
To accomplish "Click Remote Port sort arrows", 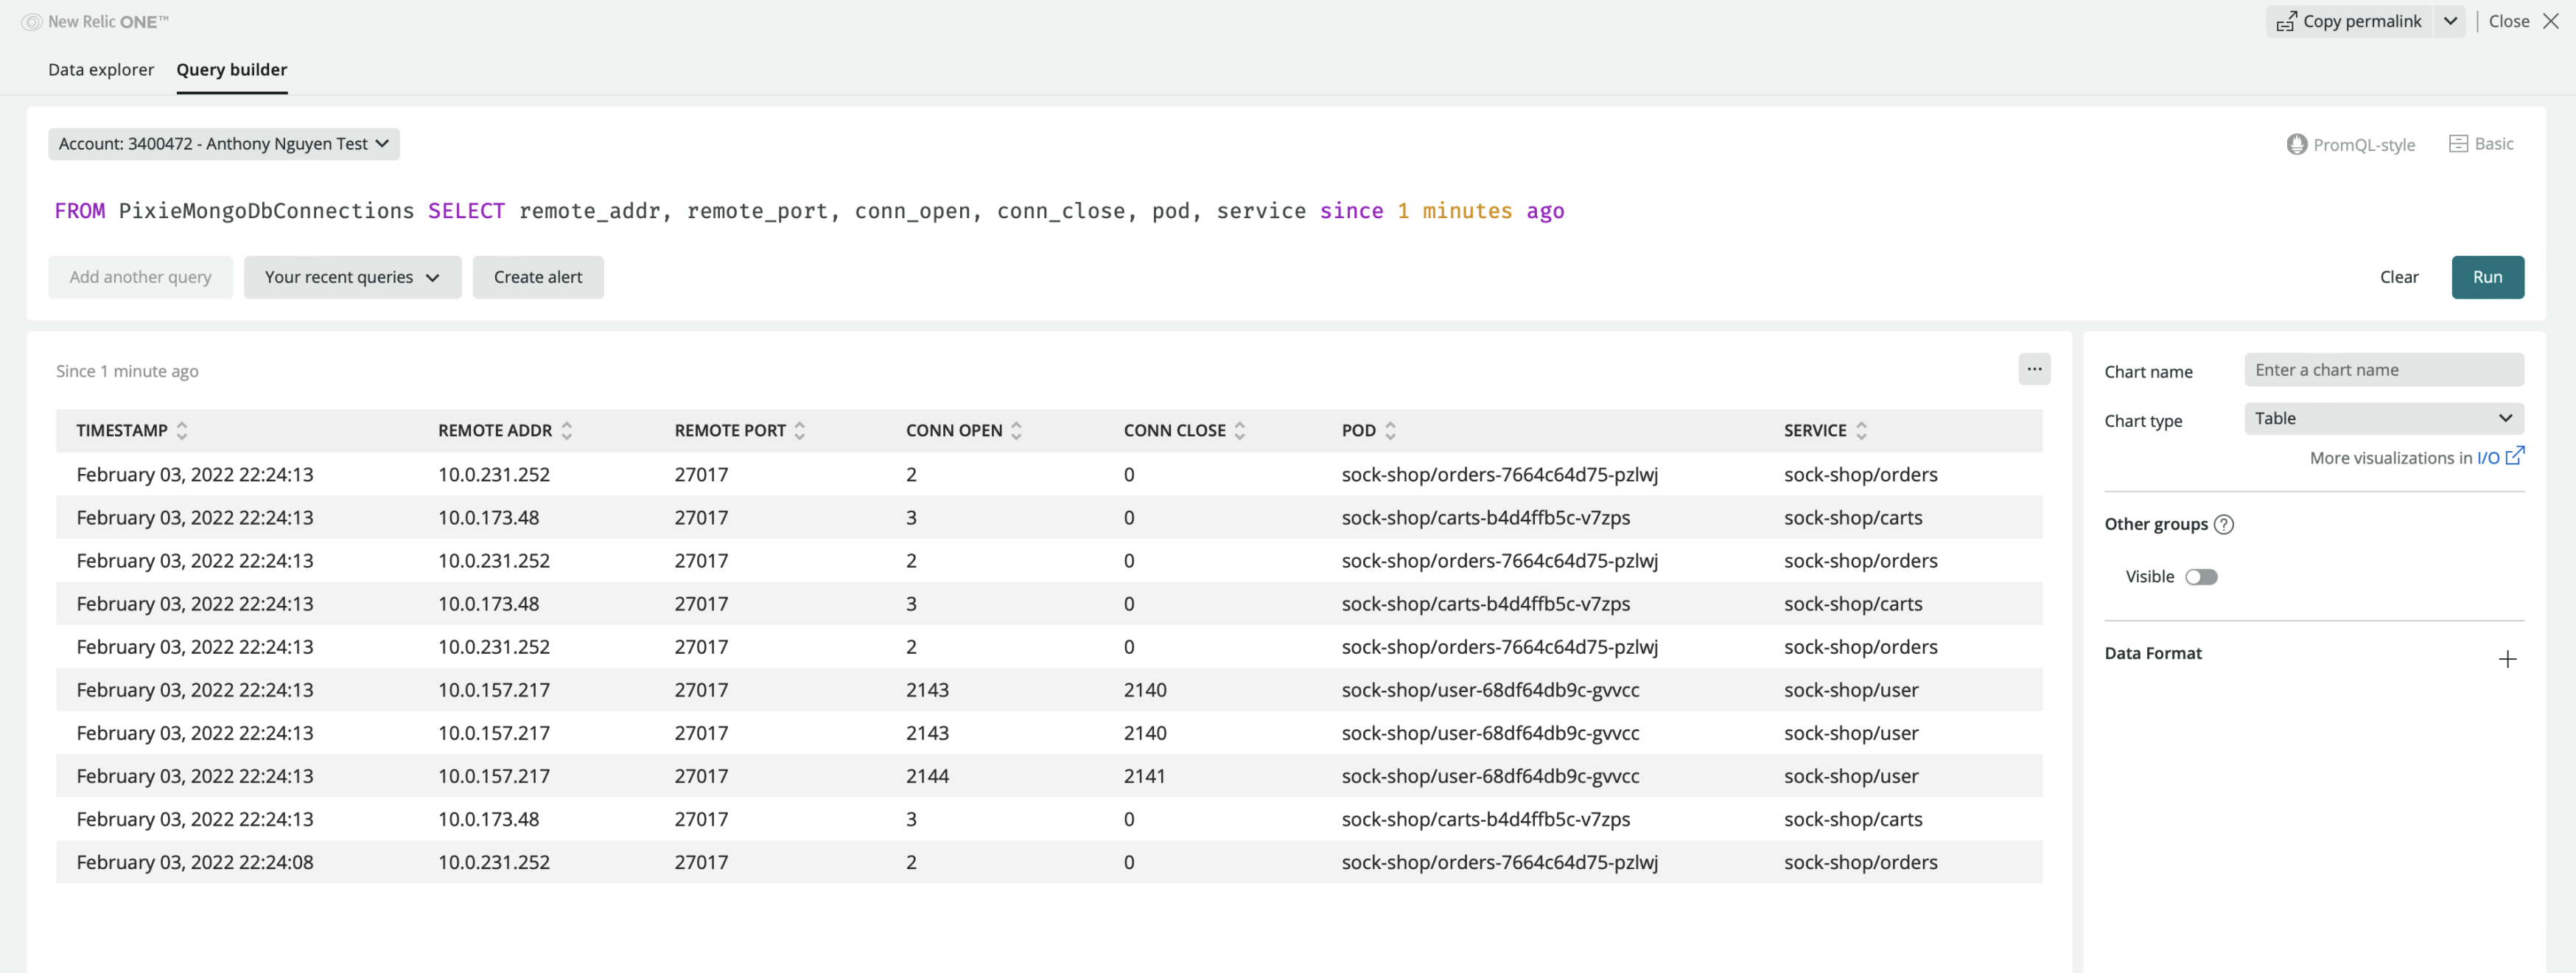I will coord(800,431).
